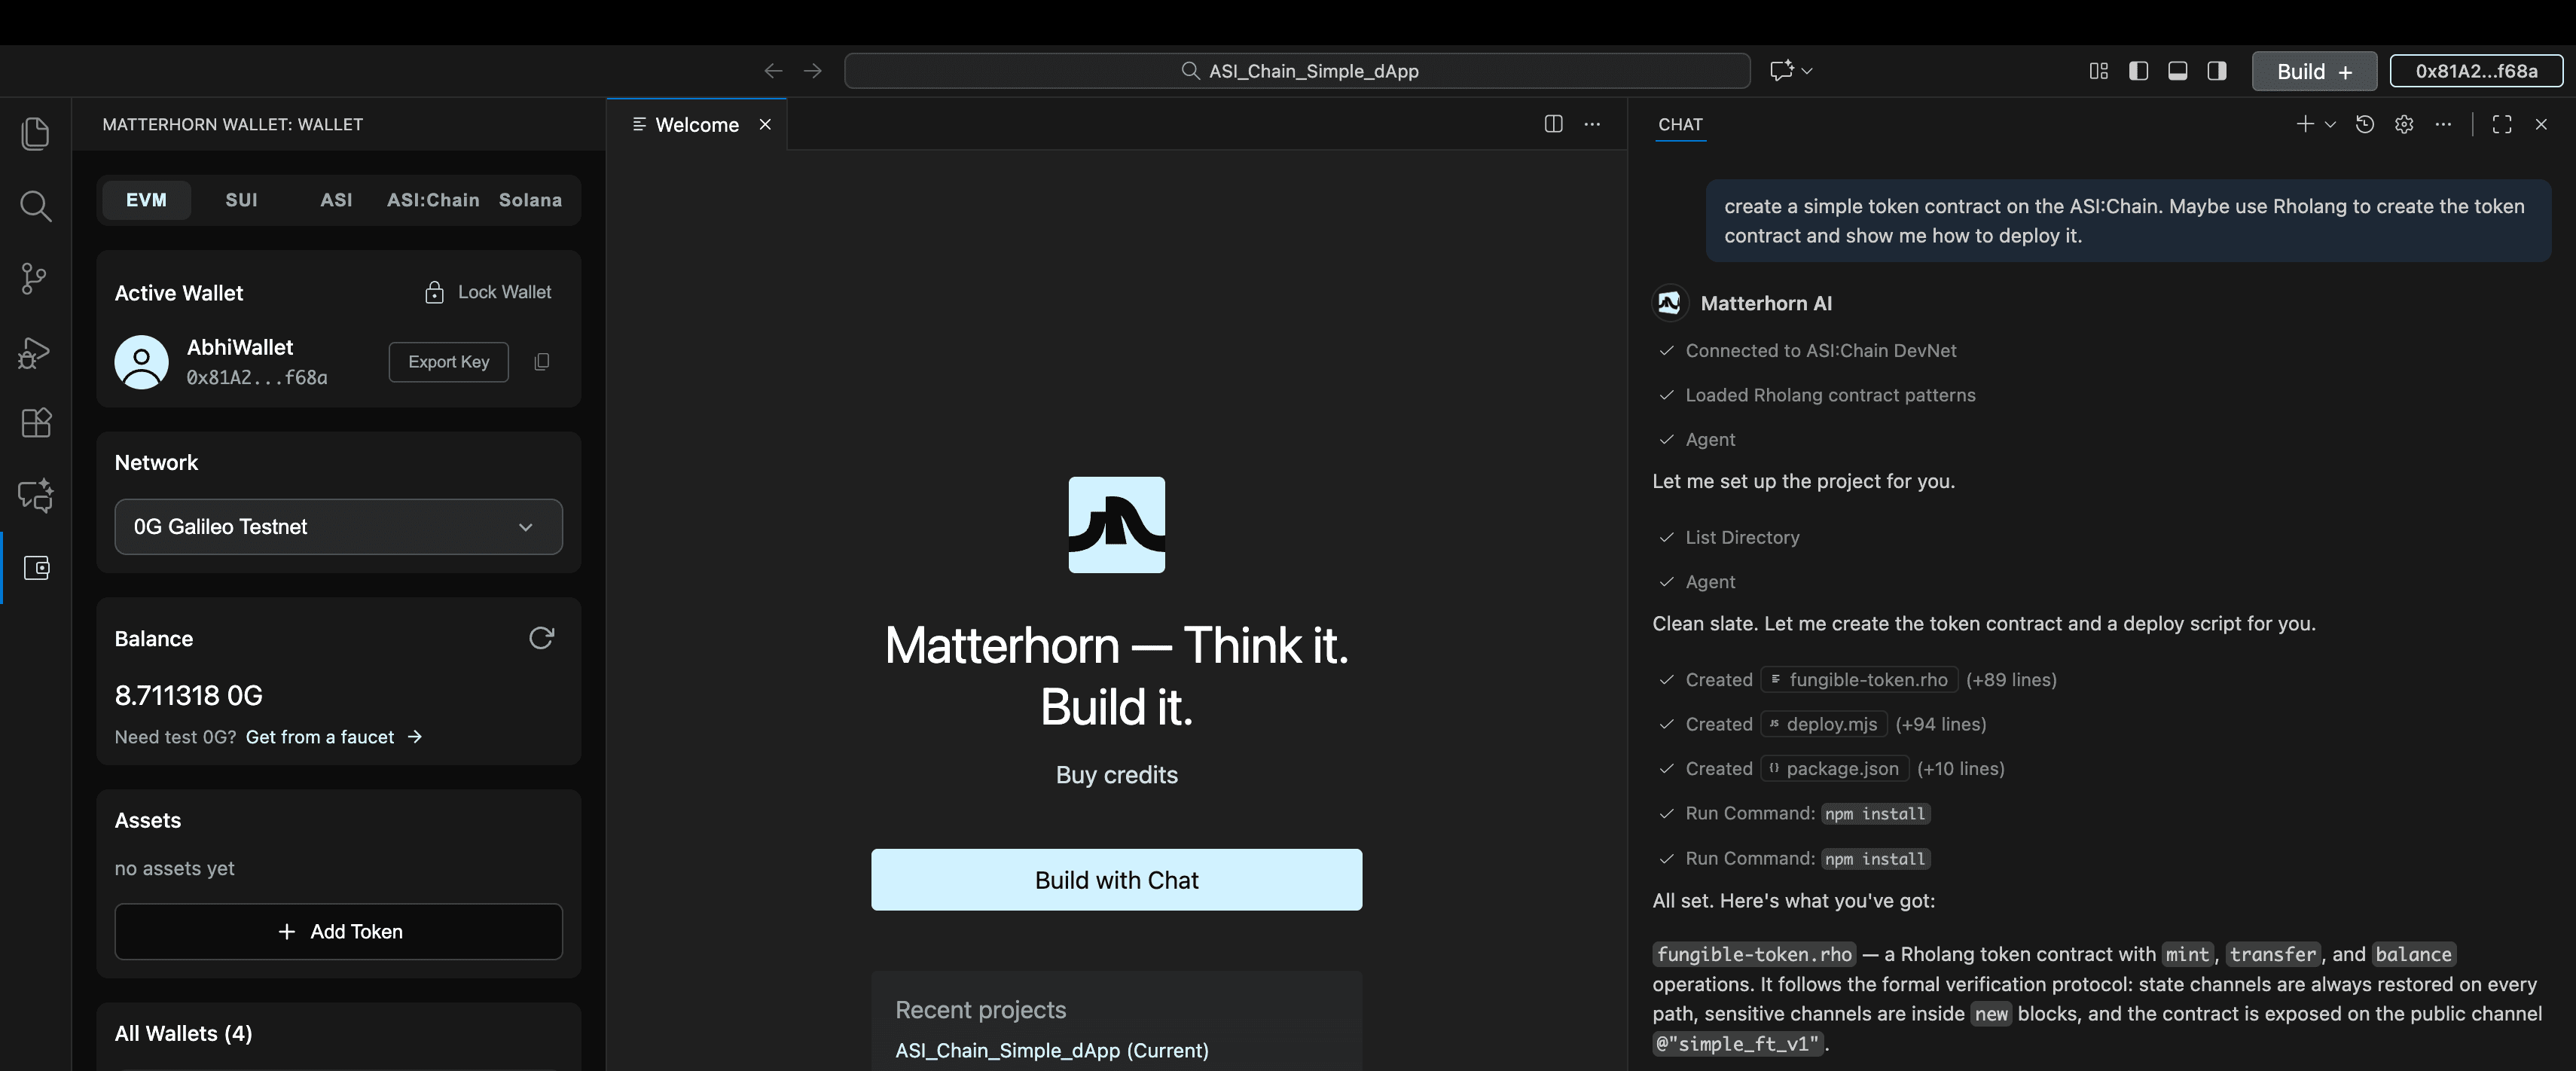Click the Matterhorn logo on Welcome page
The height and width of the screenshot is (1071, 2576).
pyautogui.click(x=1116, y=525)
